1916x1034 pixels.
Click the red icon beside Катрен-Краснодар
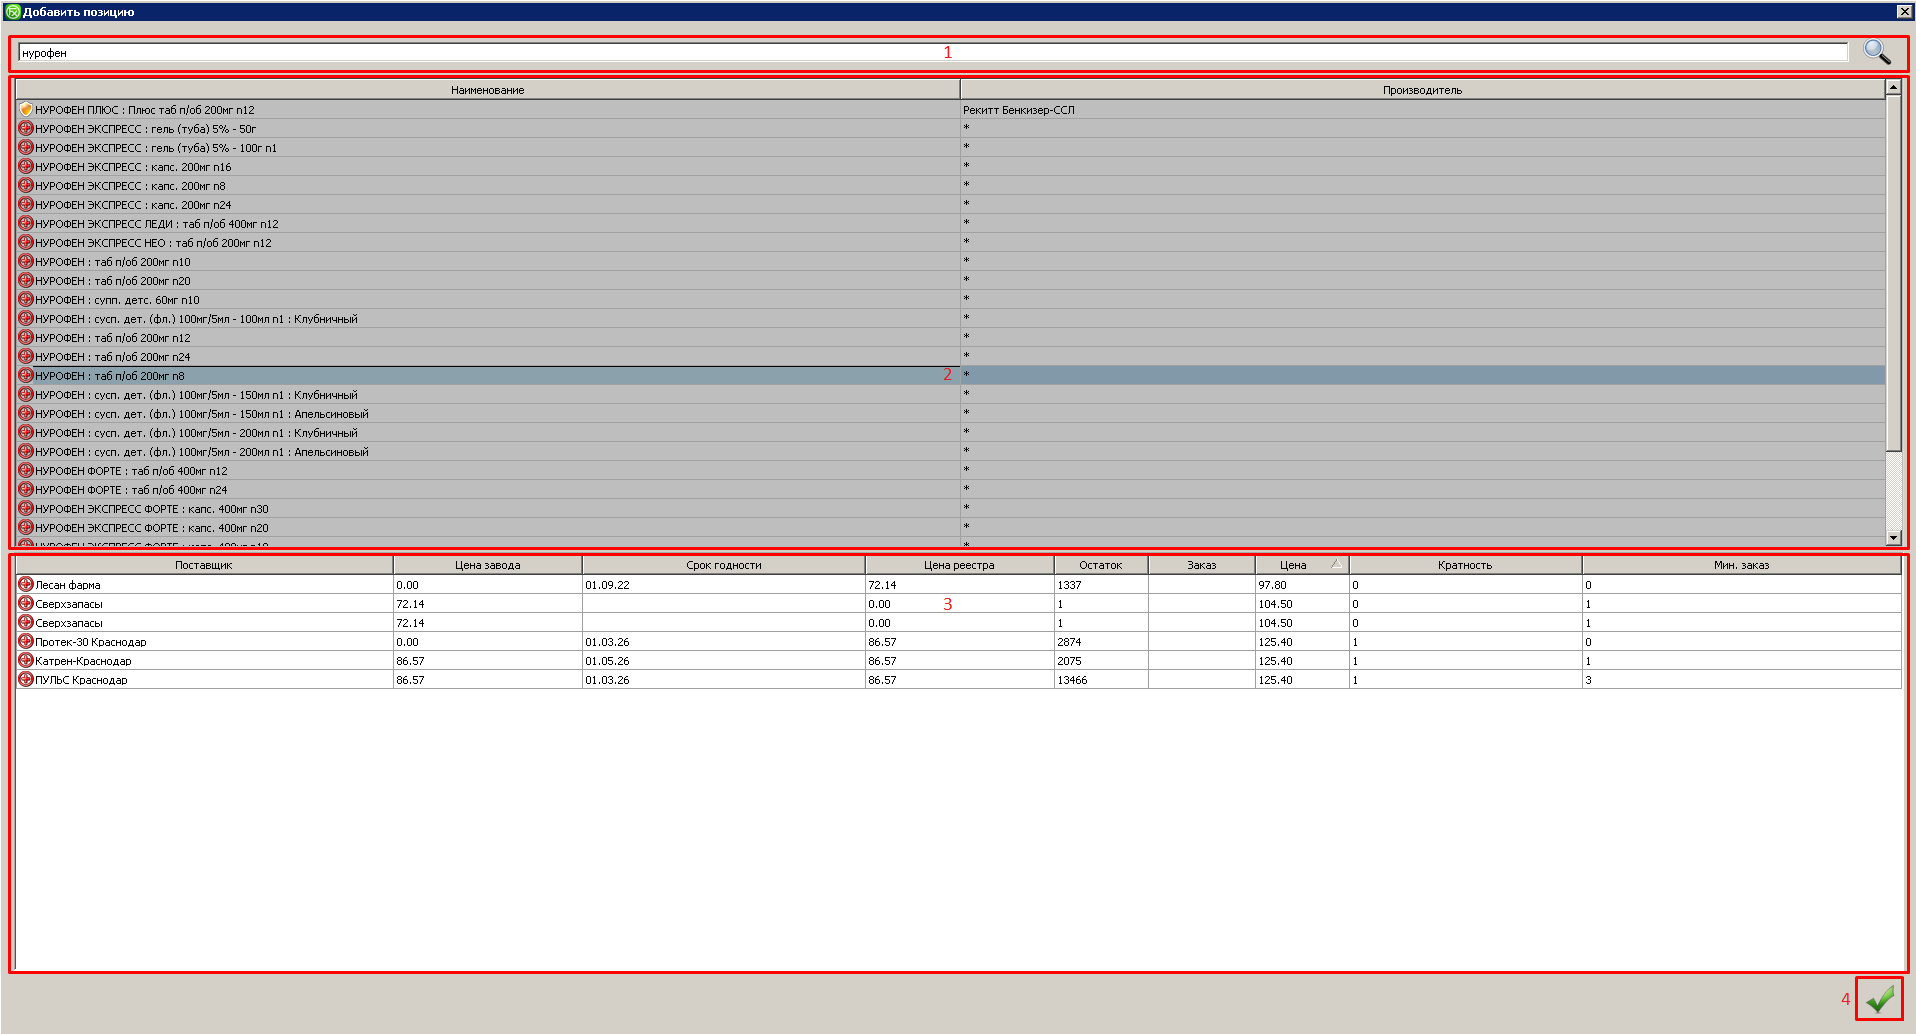[x=26, y=661]
